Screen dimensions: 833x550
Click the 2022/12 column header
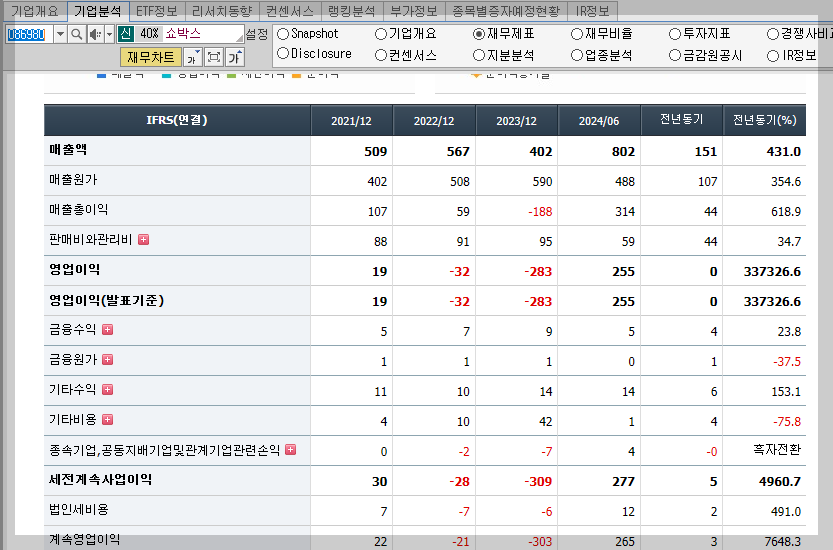tap(434, 121)
